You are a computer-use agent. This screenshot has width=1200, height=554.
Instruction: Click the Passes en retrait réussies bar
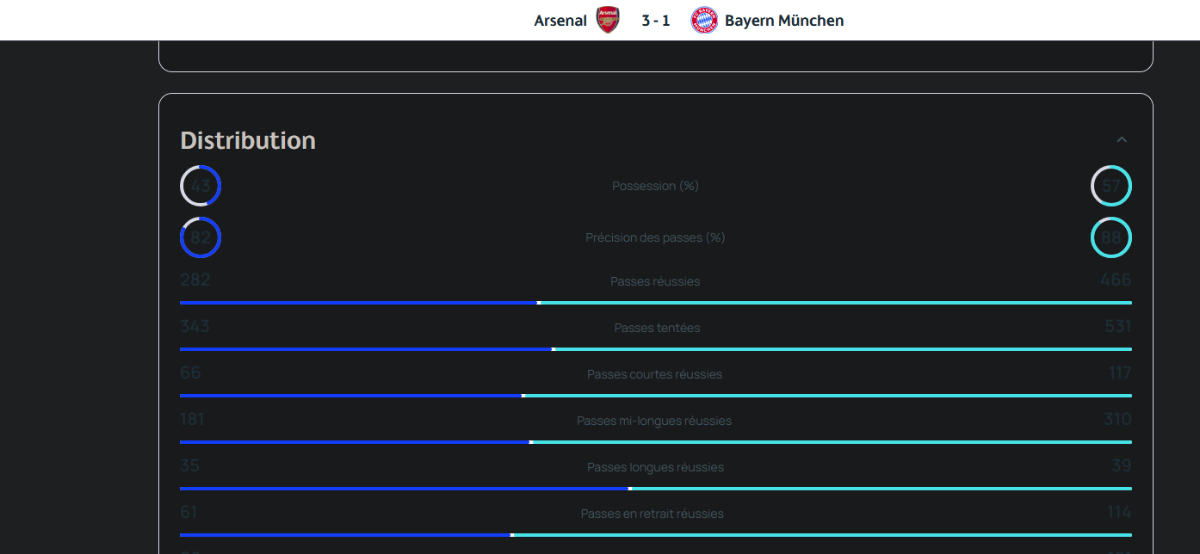[x=656, y=535]
